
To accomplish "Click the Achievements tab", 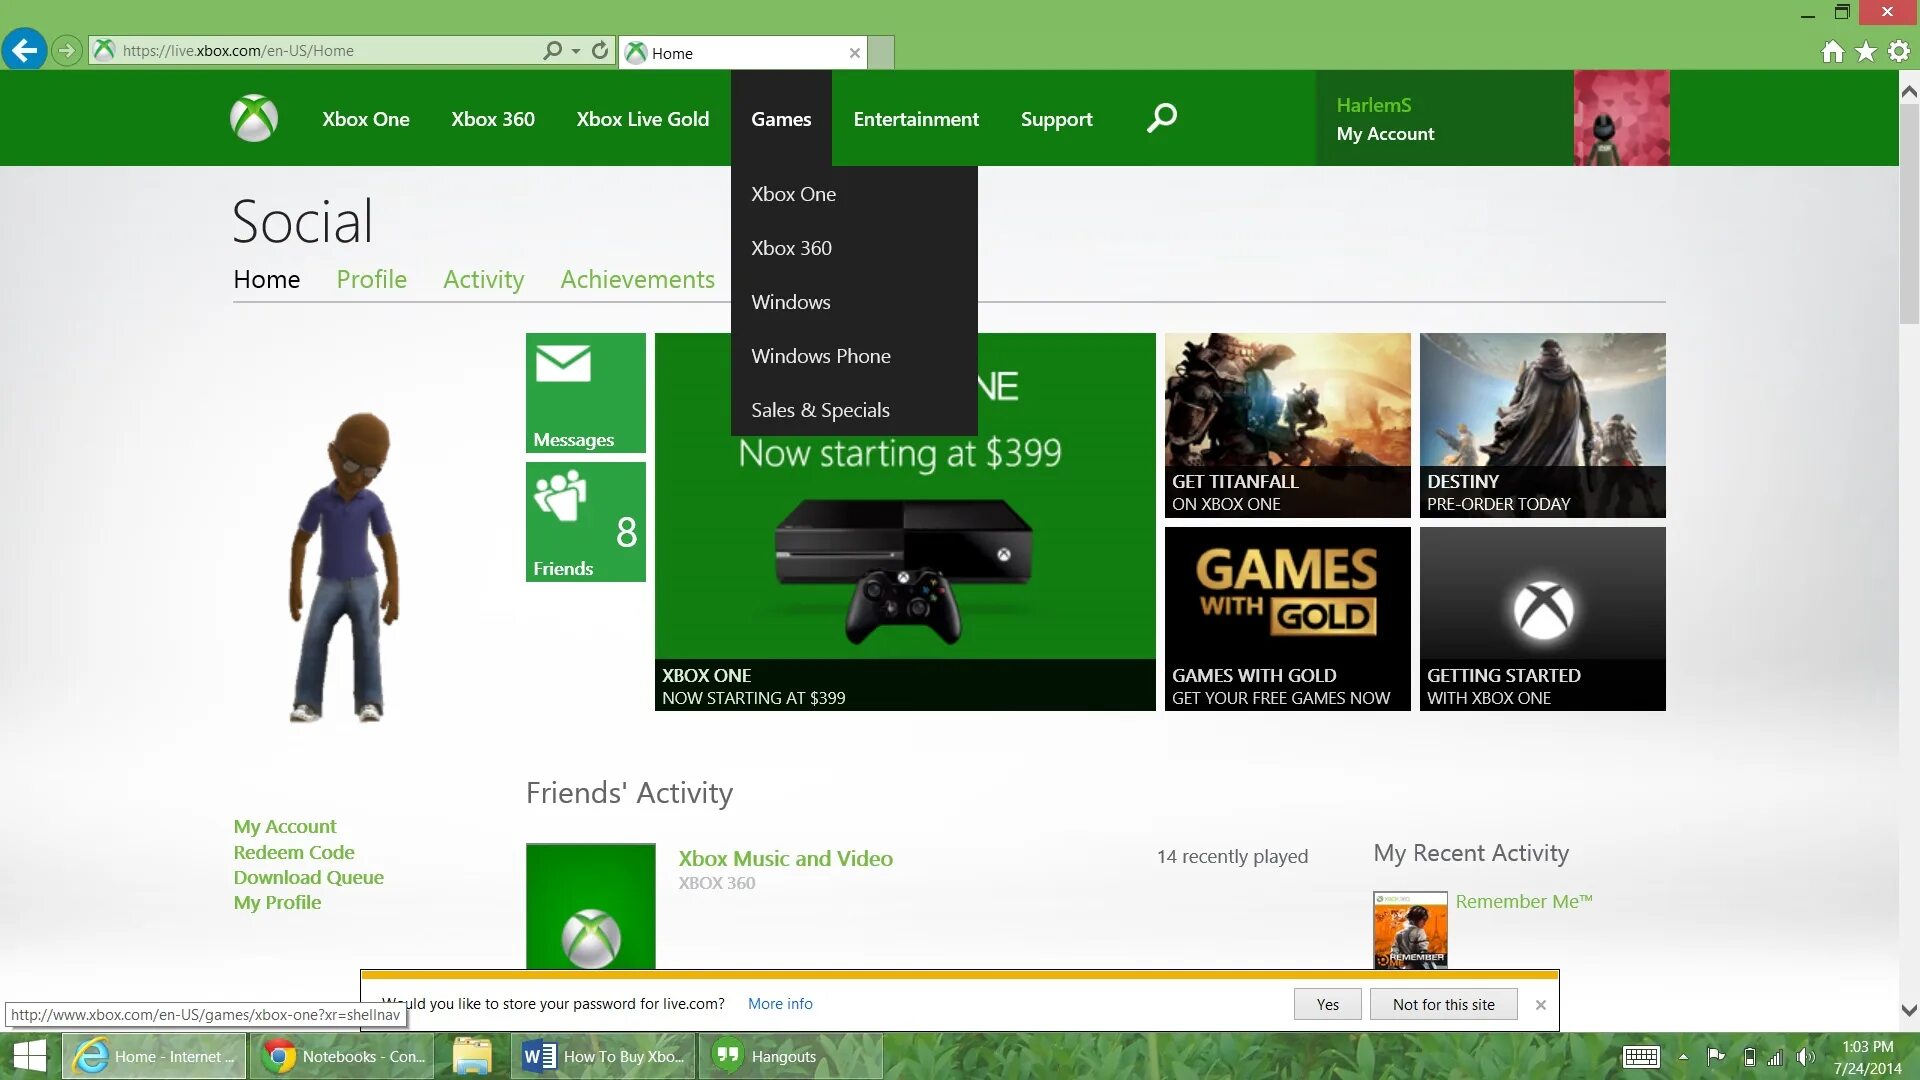I will (x=637, y=278).
